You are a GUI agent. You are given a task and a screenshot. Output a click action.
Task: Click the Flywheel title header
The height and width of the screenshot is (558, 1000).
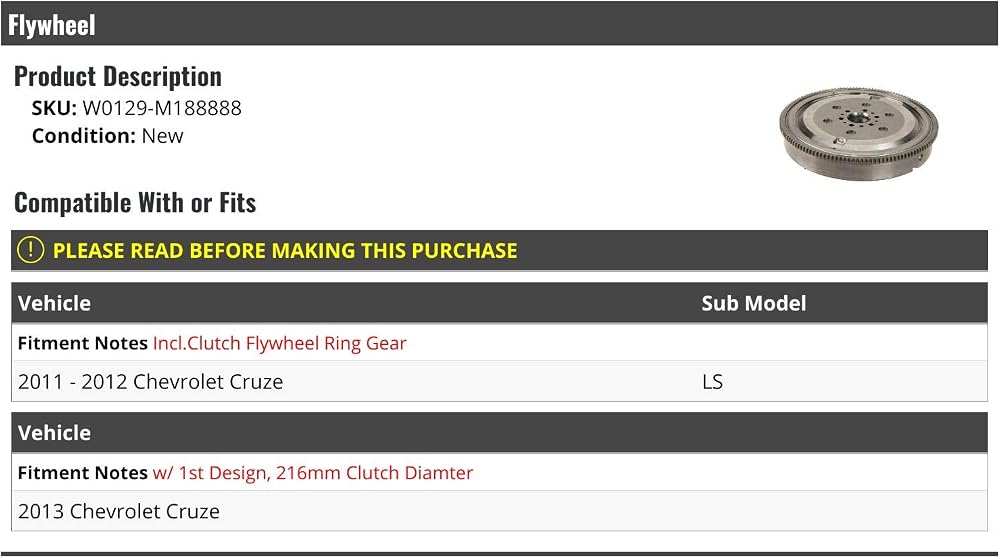point(52,26)
